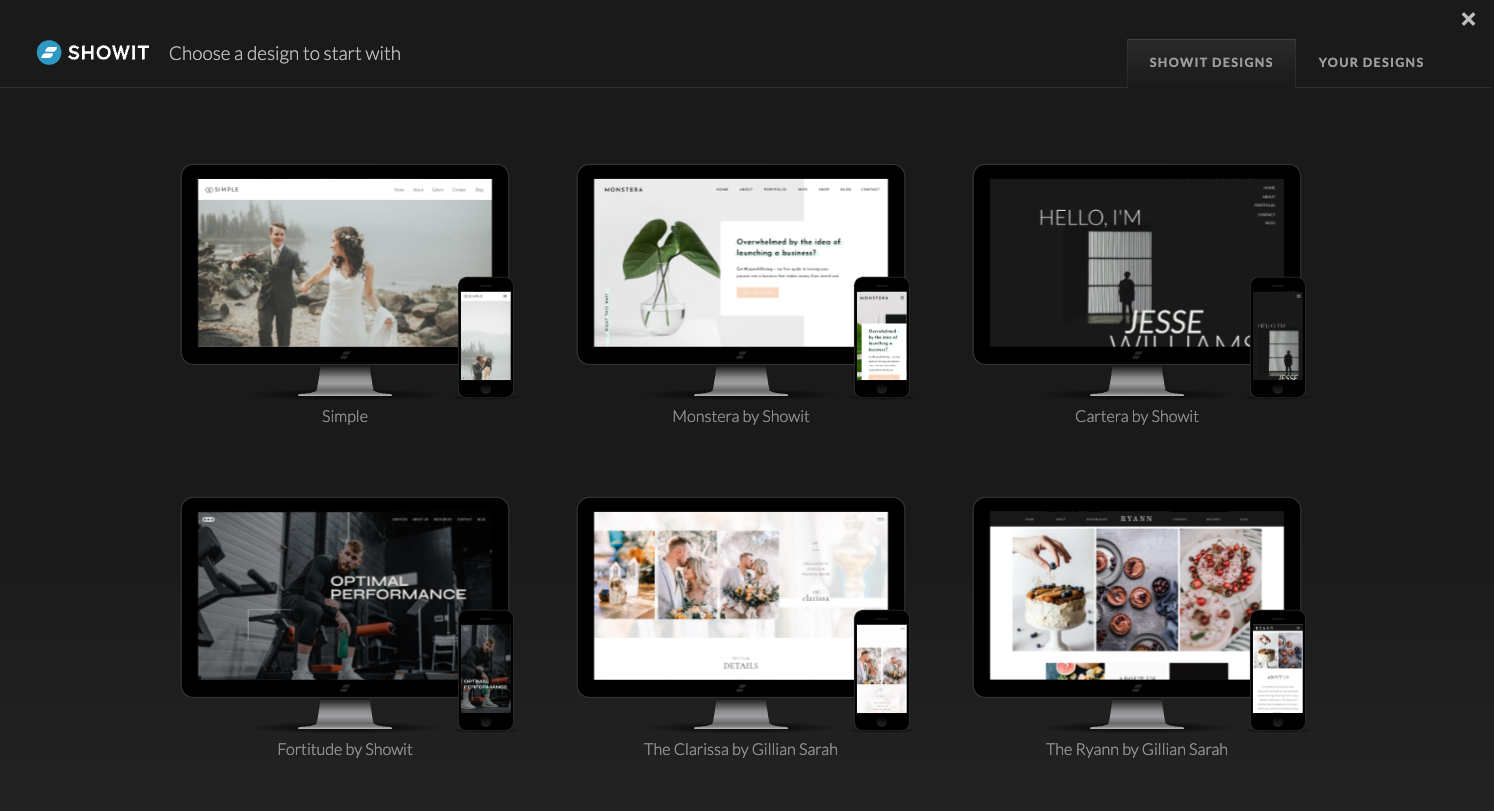Click the Cartera by Showit name label
Viewport: 1494px width, 811px height.
(1137, 416)
